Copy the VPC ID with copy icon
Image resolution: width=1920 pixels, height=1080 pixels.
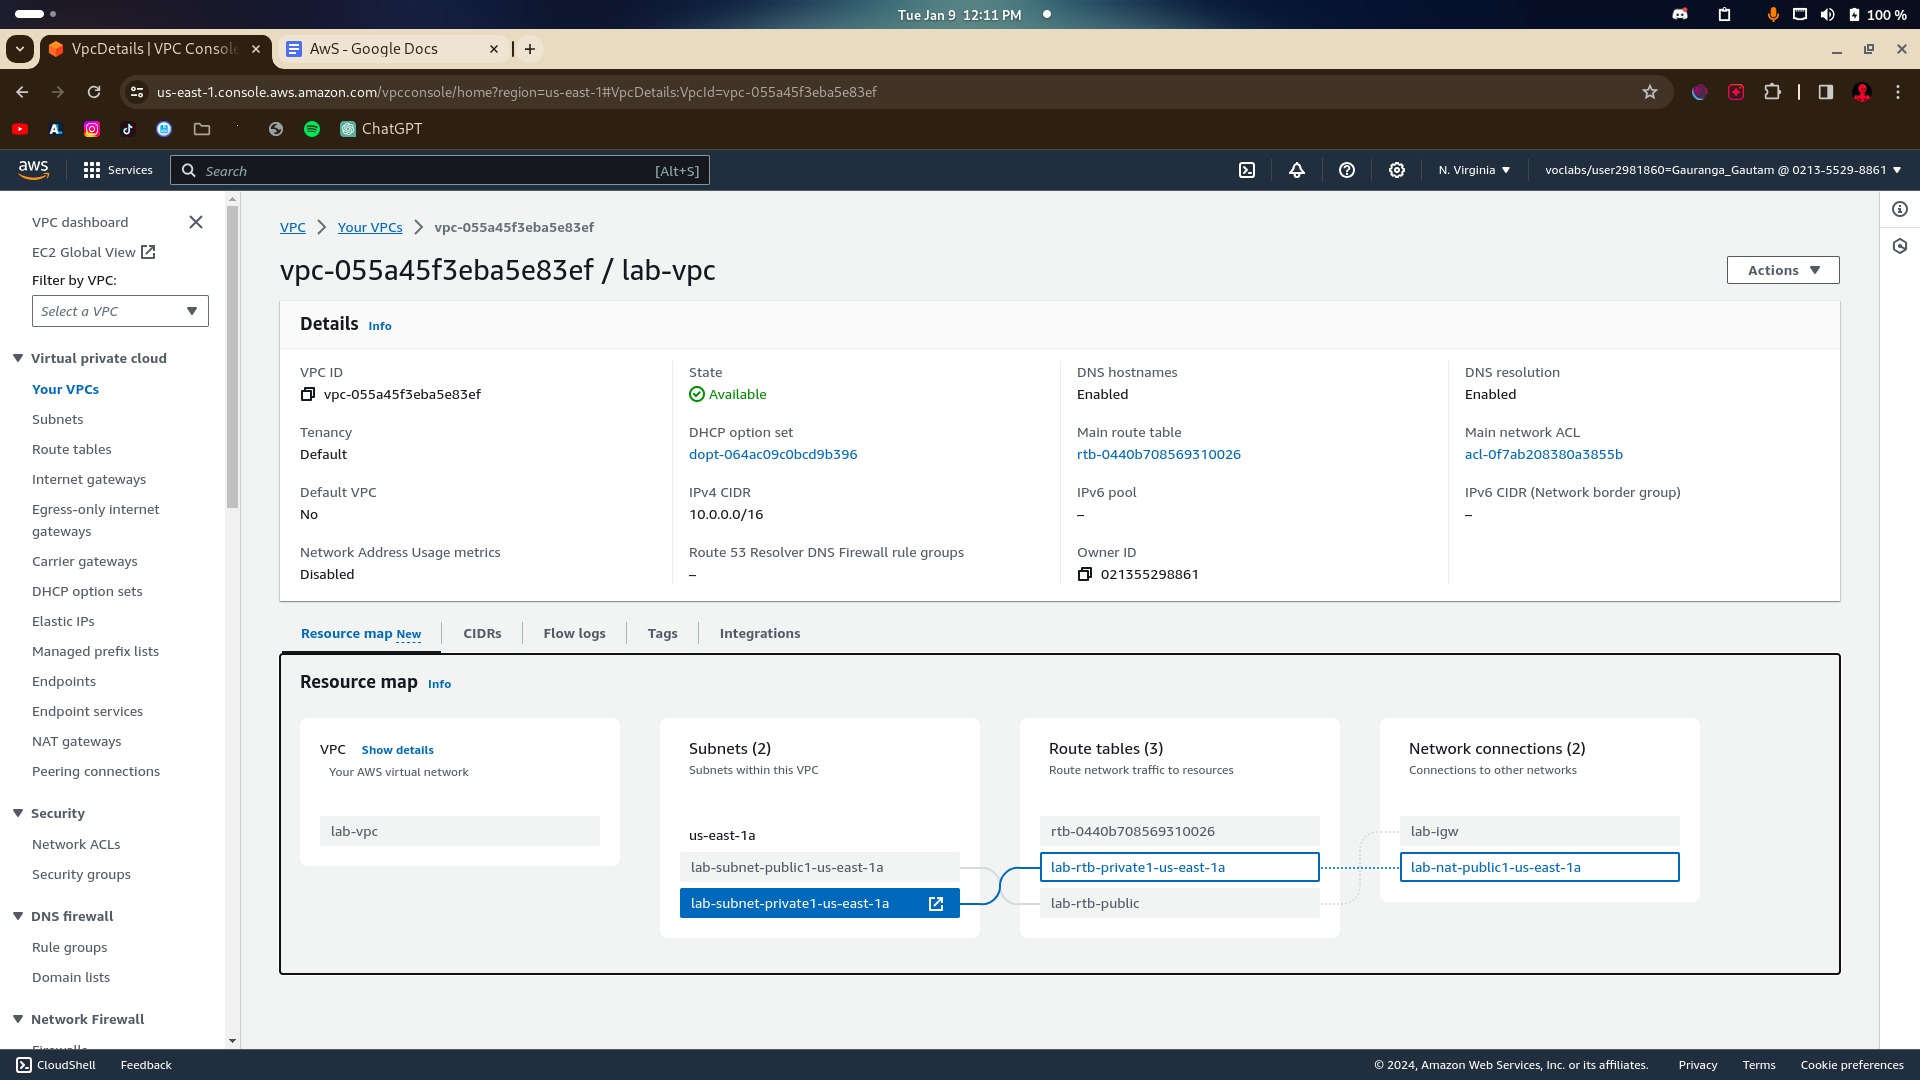click(308, 395)
